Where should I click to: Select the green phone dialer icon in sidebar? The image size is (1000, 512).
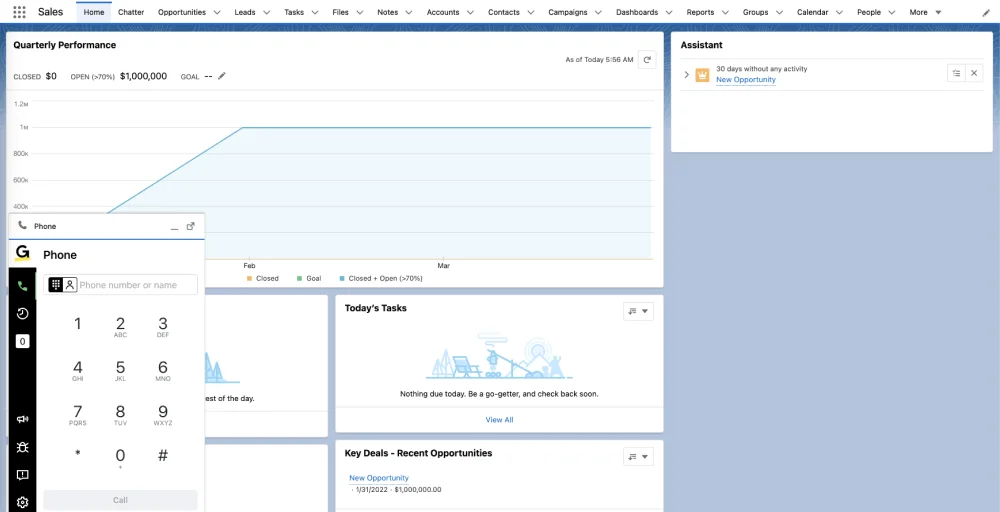click(22, 286)
